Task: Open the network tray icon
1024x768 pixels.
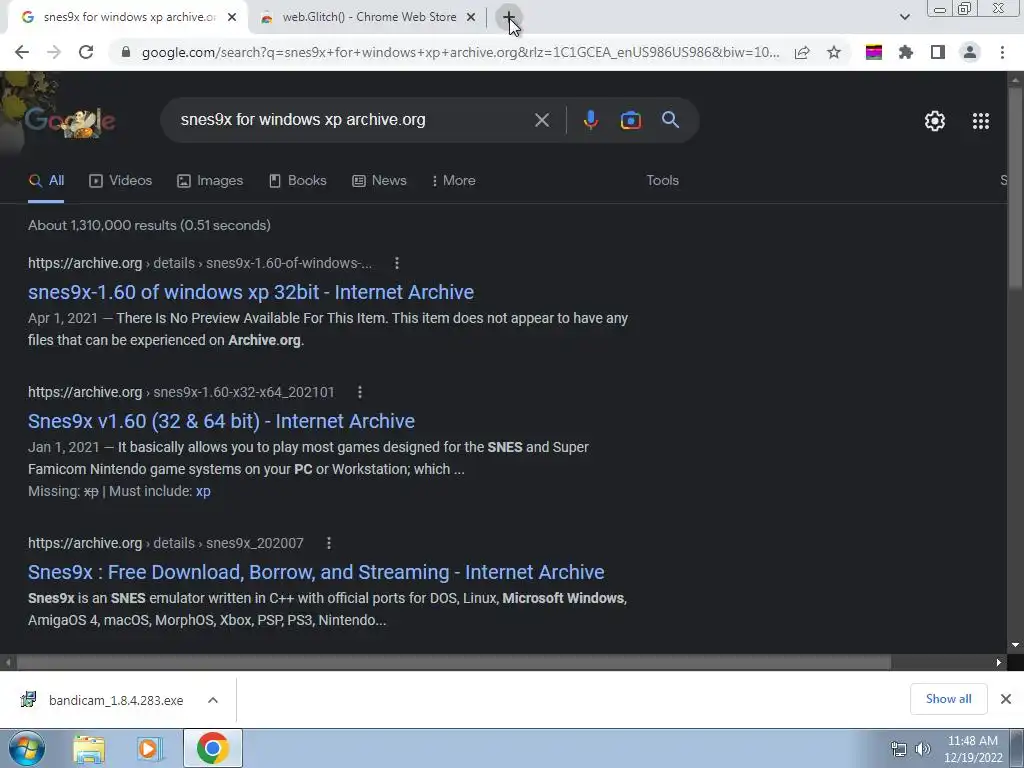Action: point(899,749)
